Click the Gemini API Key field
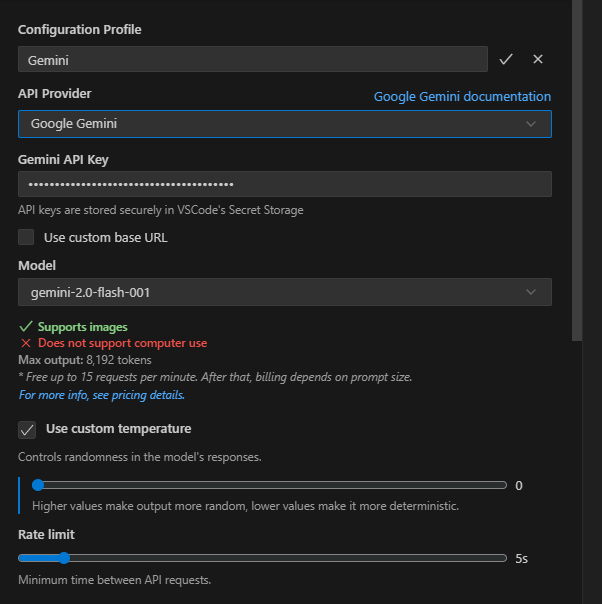Image resolution: width=602 pixels, height=604 pixels. 285,184
